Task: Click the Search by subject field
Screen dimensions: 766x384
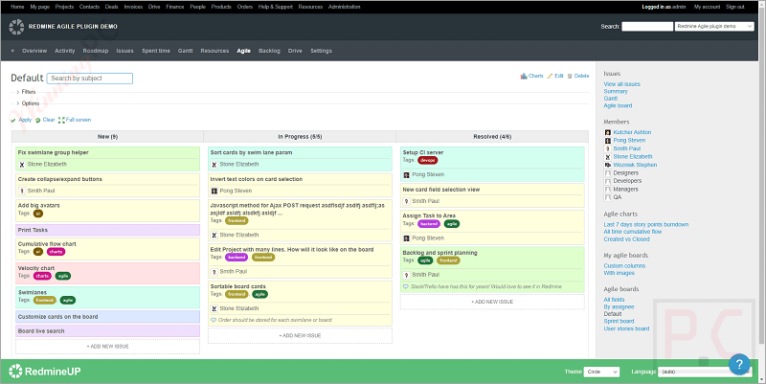Action: point(90,78)
